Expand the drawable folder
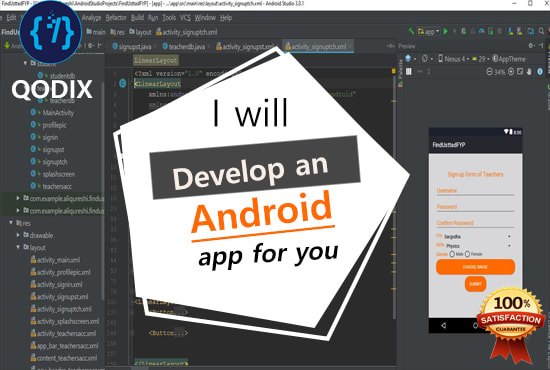The width and height of the screenshot is (550, 370). [x=18, y=235]
